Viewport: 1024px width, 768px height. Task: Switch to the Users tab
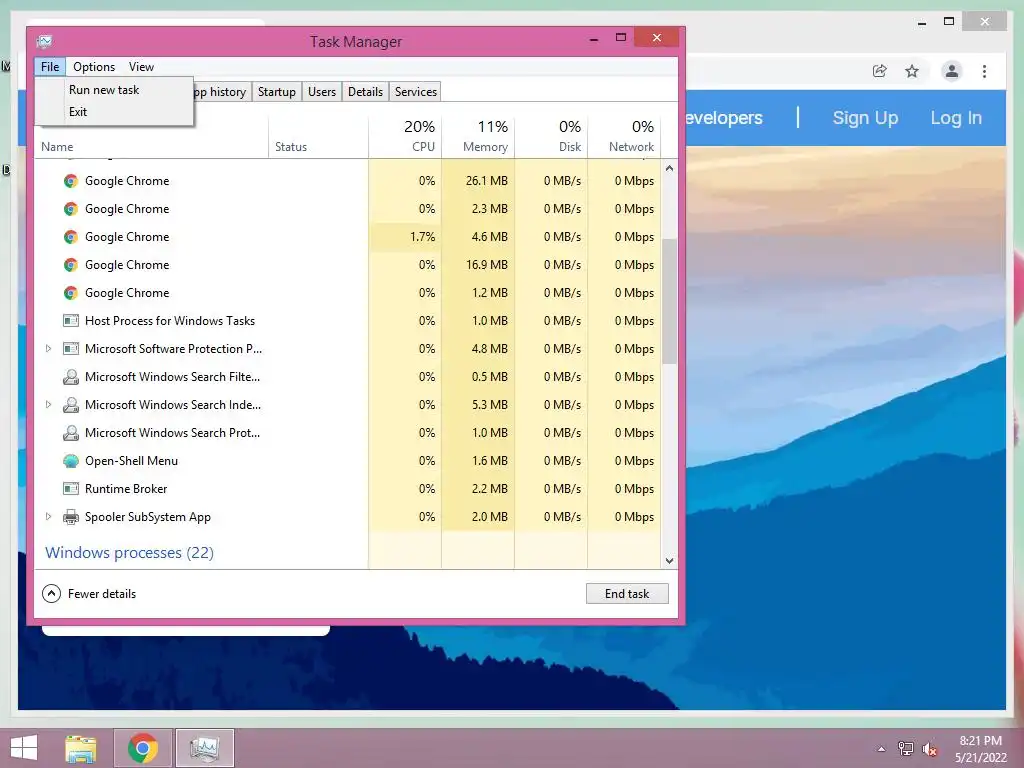pos(322,92)
